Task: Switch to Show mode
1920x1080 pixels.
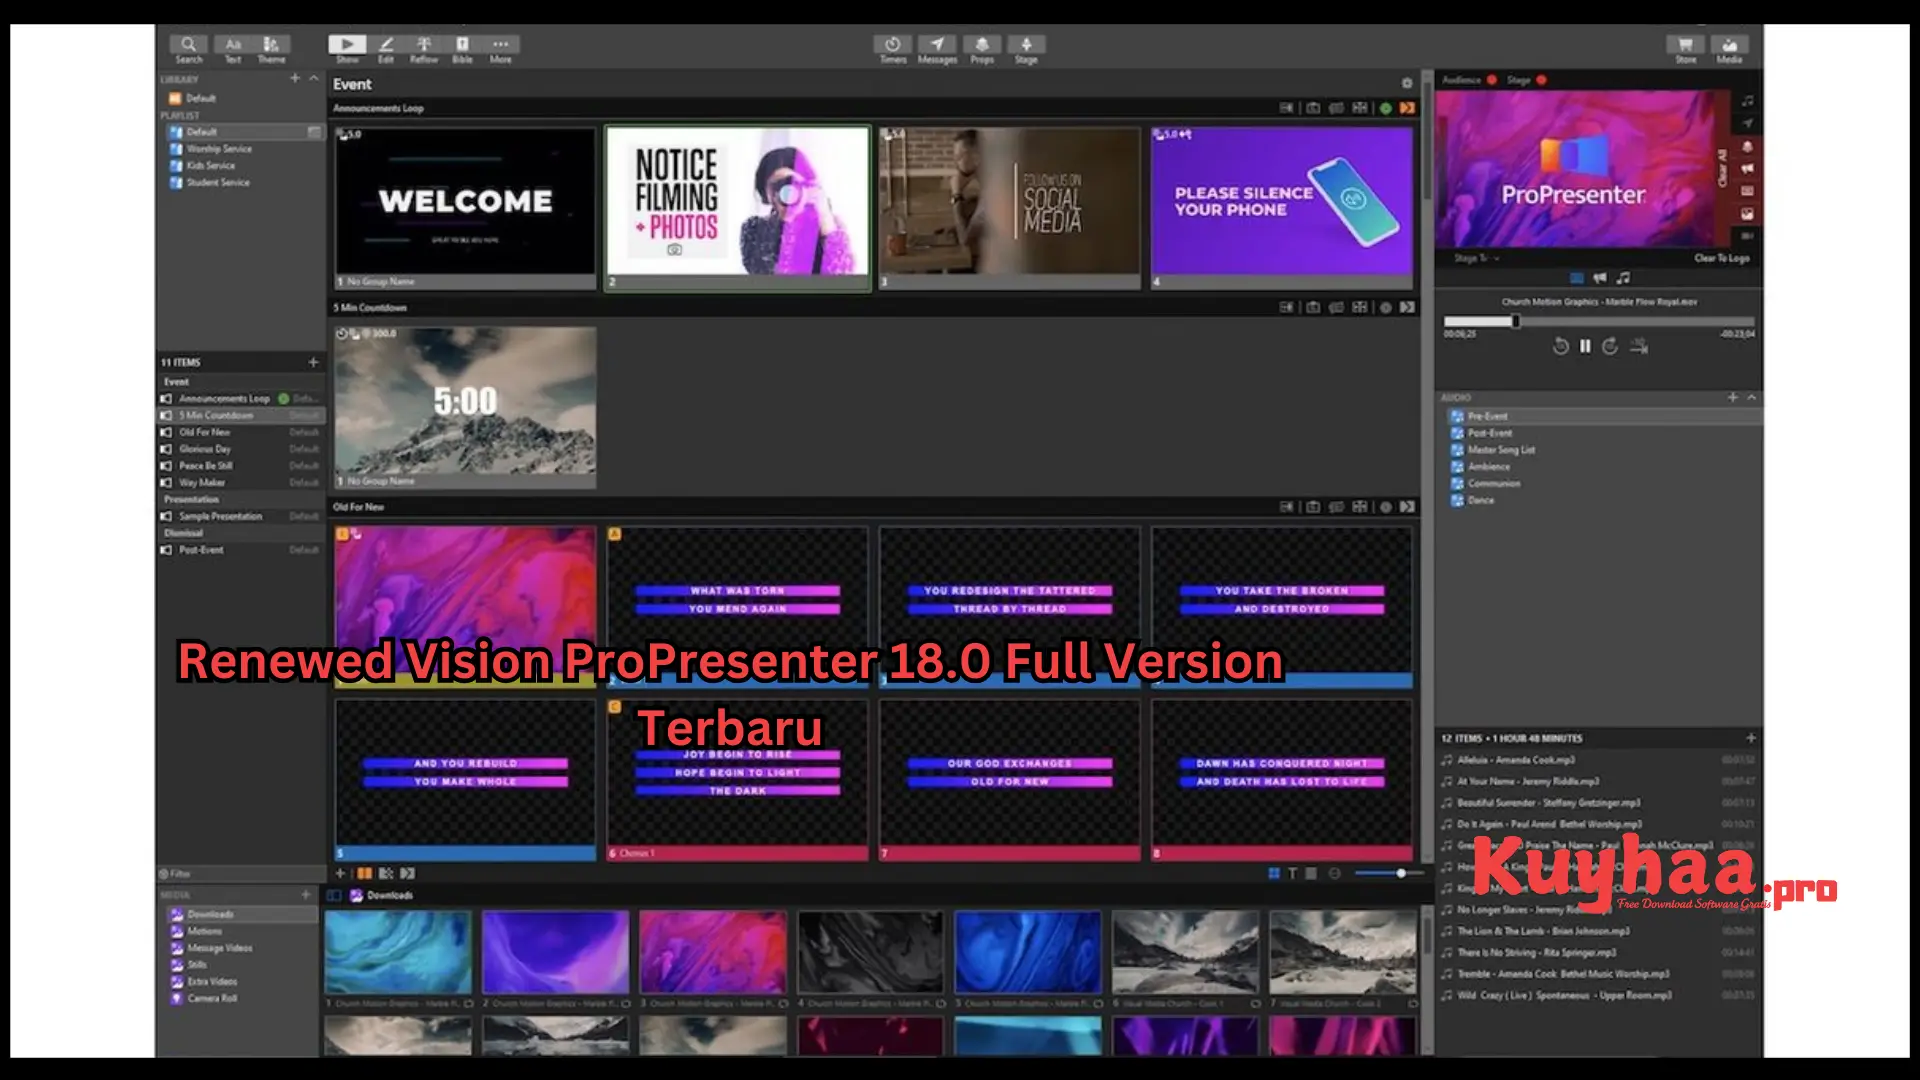Action: 347,48
